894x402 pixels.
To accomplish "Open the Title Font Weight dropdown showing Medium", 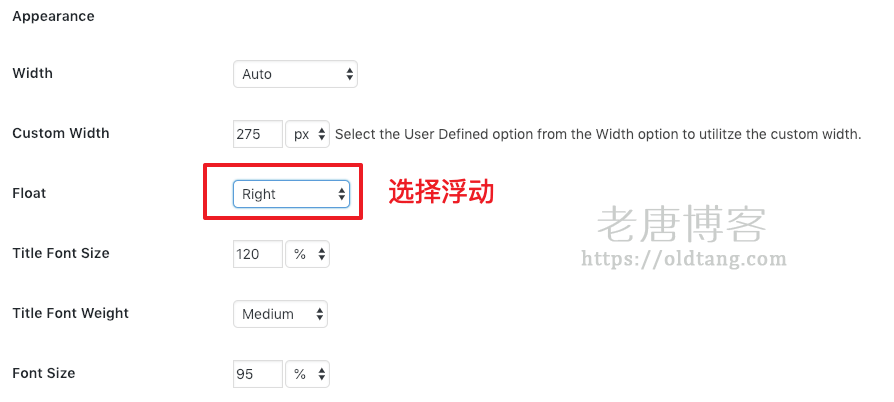I will point(280,314).
